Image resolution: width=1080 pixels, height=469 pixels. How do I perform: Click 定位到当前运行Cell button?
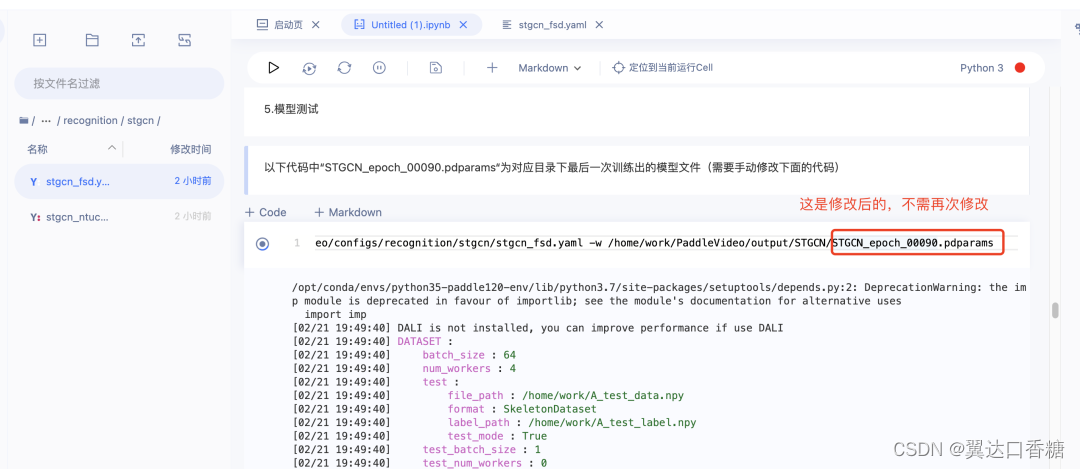point(663,67)
